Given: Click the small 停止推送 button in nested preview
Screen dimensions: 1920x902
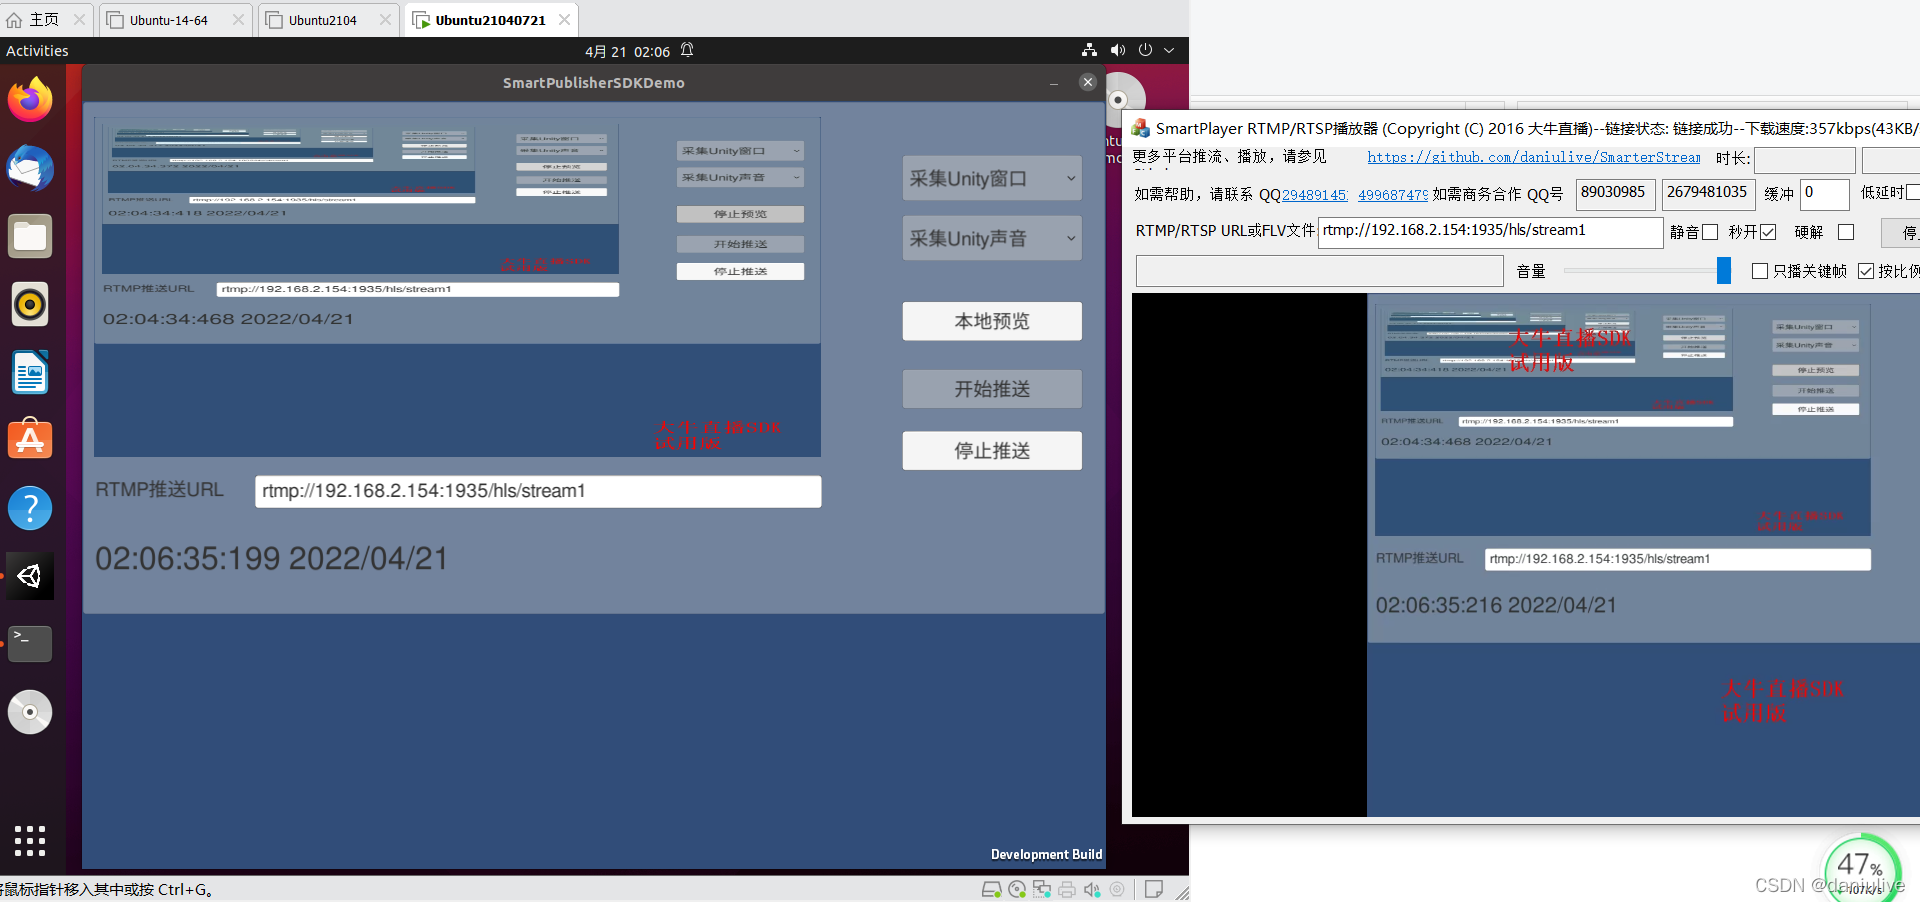Looking at the screenshot, I should [x=740, y=271].
